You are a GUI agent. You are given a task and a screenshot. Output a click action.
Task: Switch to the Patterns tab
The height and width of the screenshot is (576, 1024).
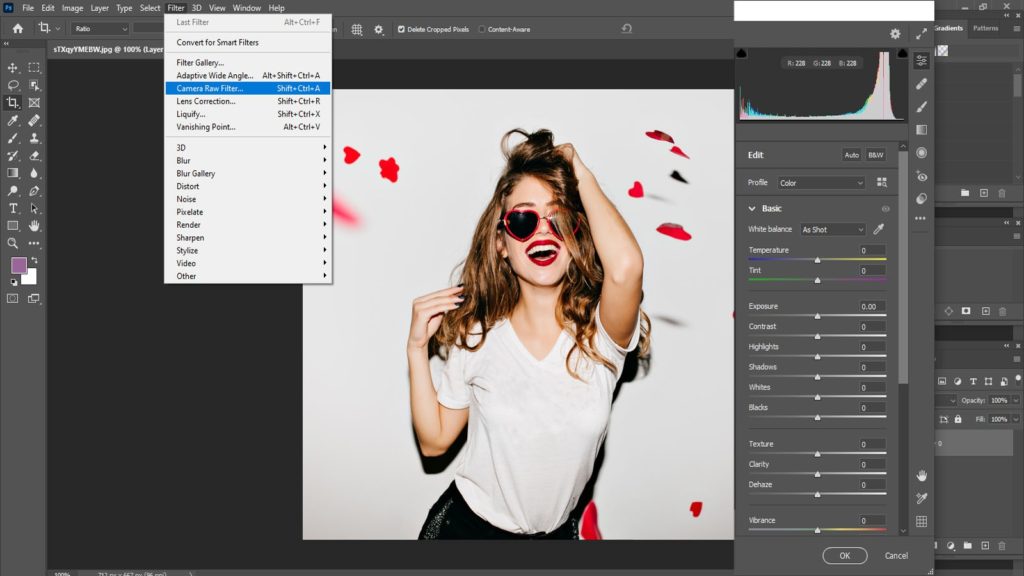[985, 28]
